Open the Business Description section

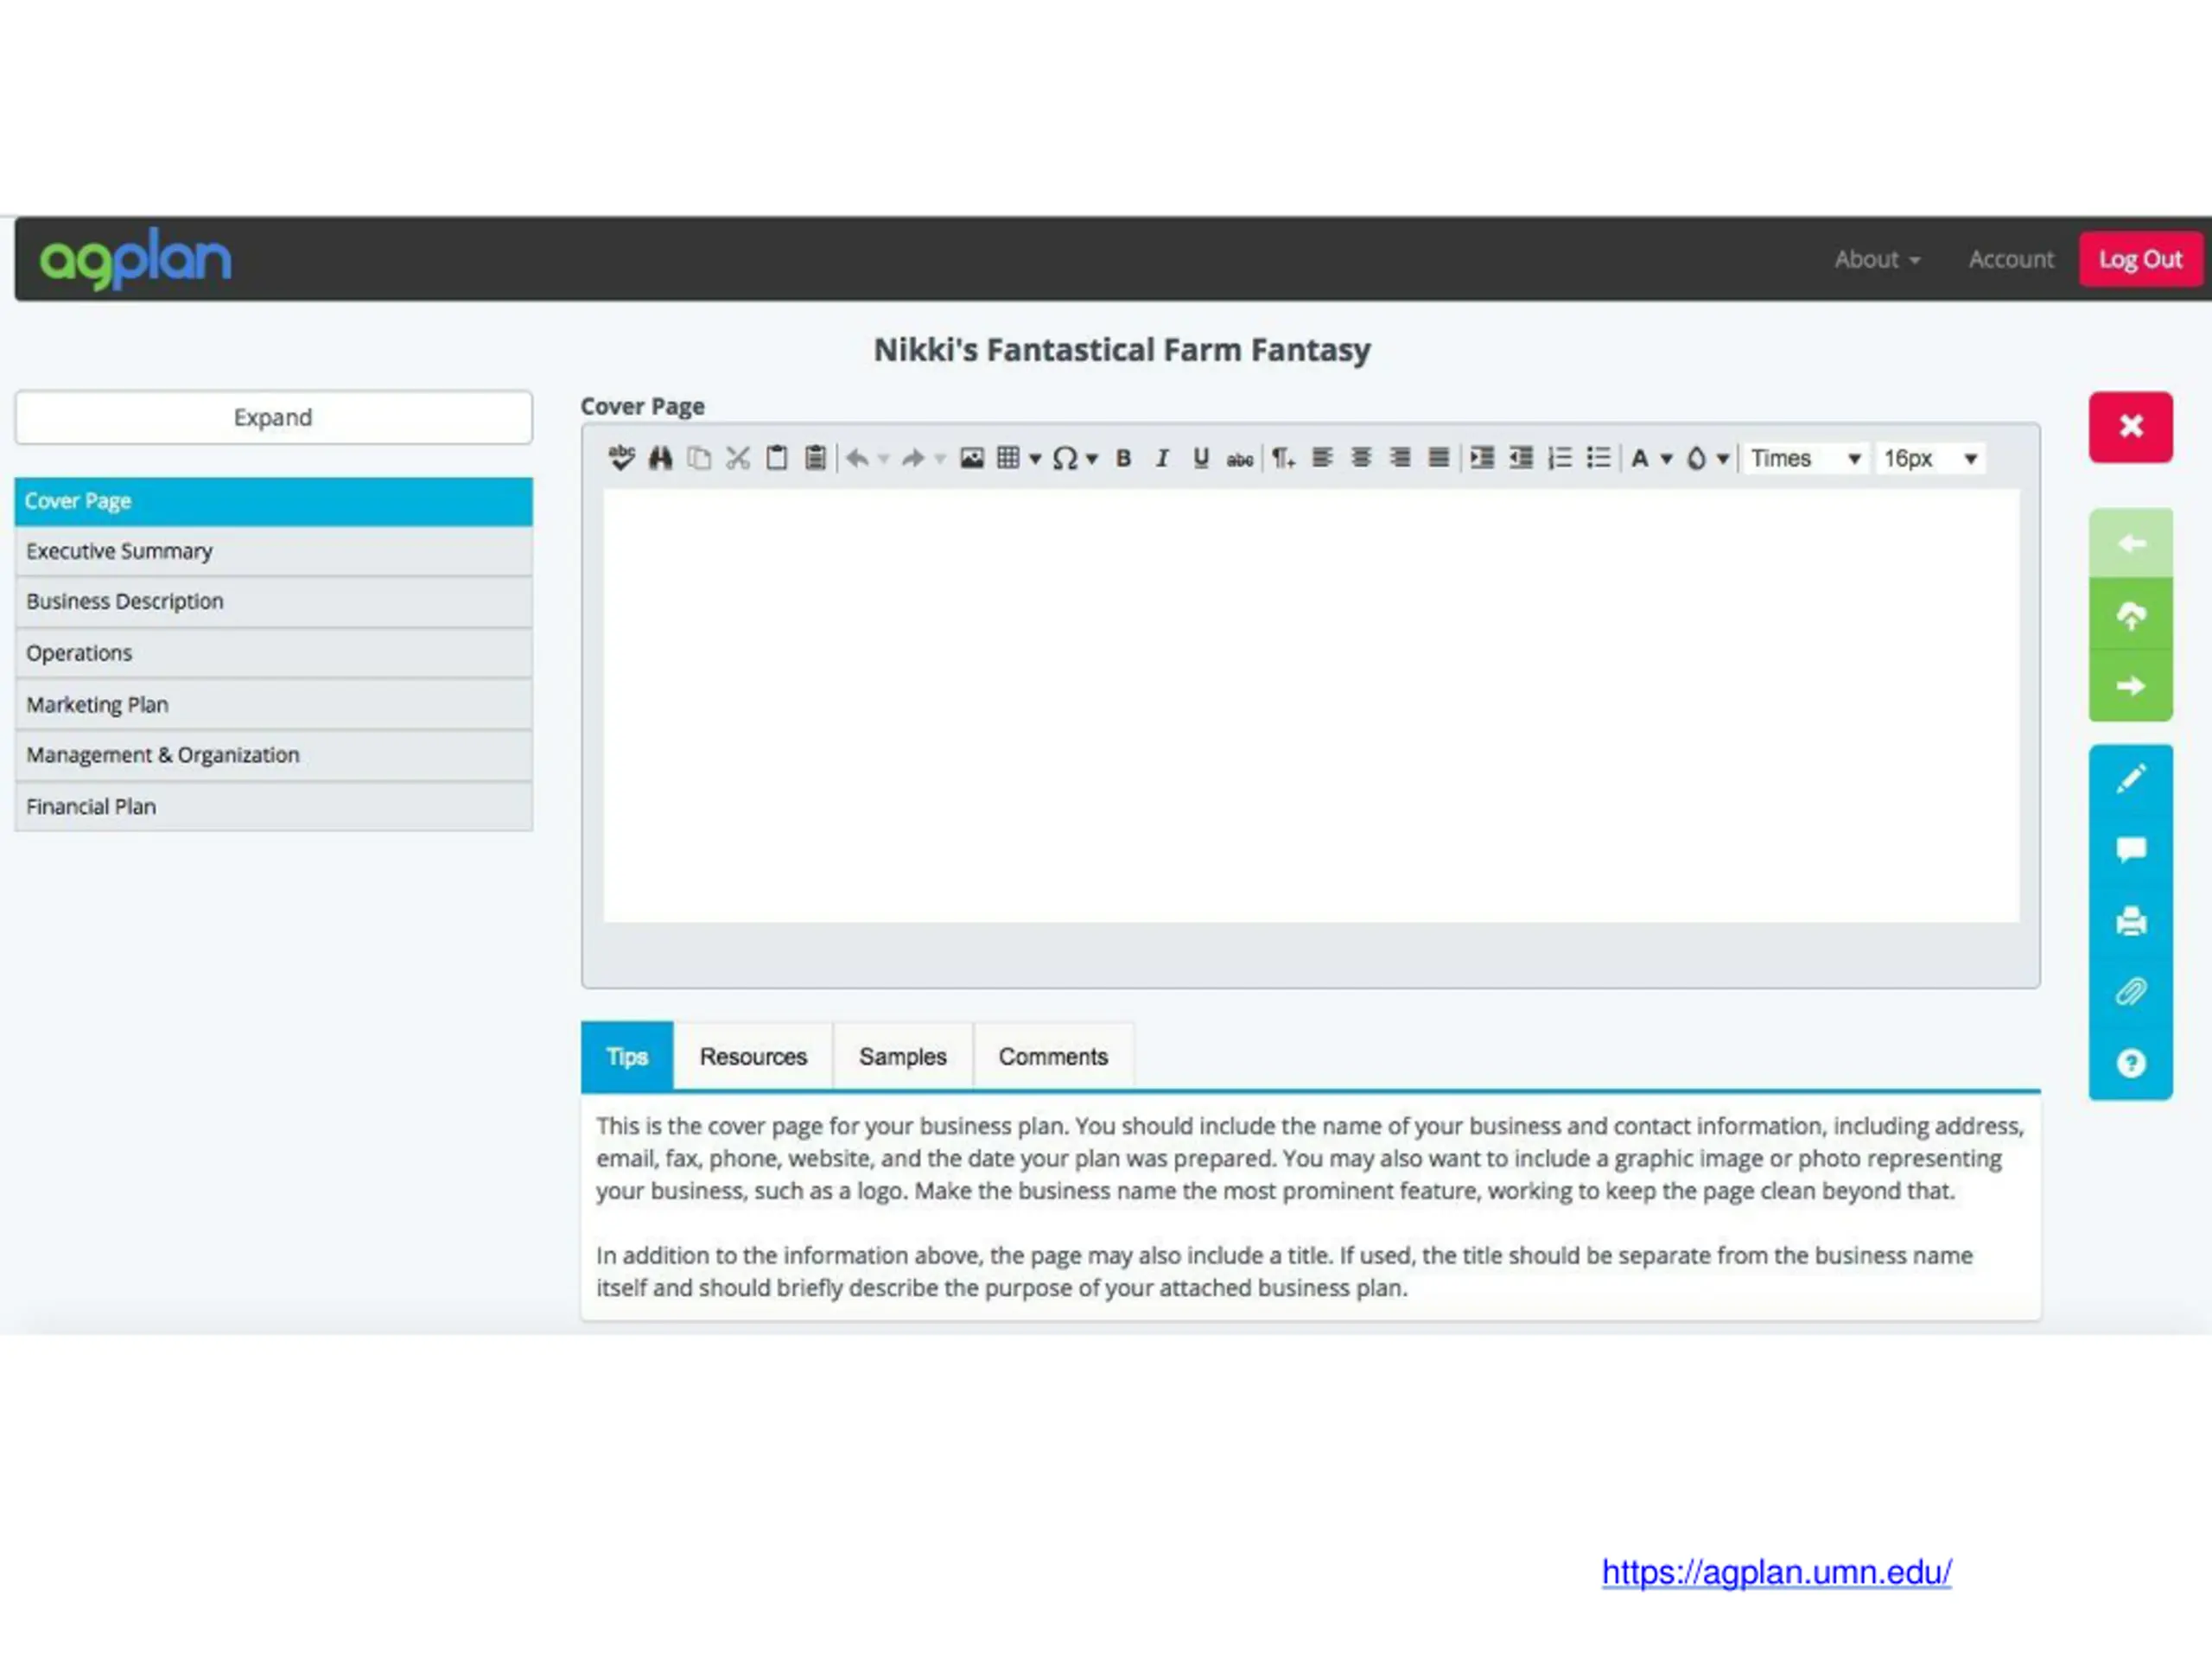tap(273, 602)
